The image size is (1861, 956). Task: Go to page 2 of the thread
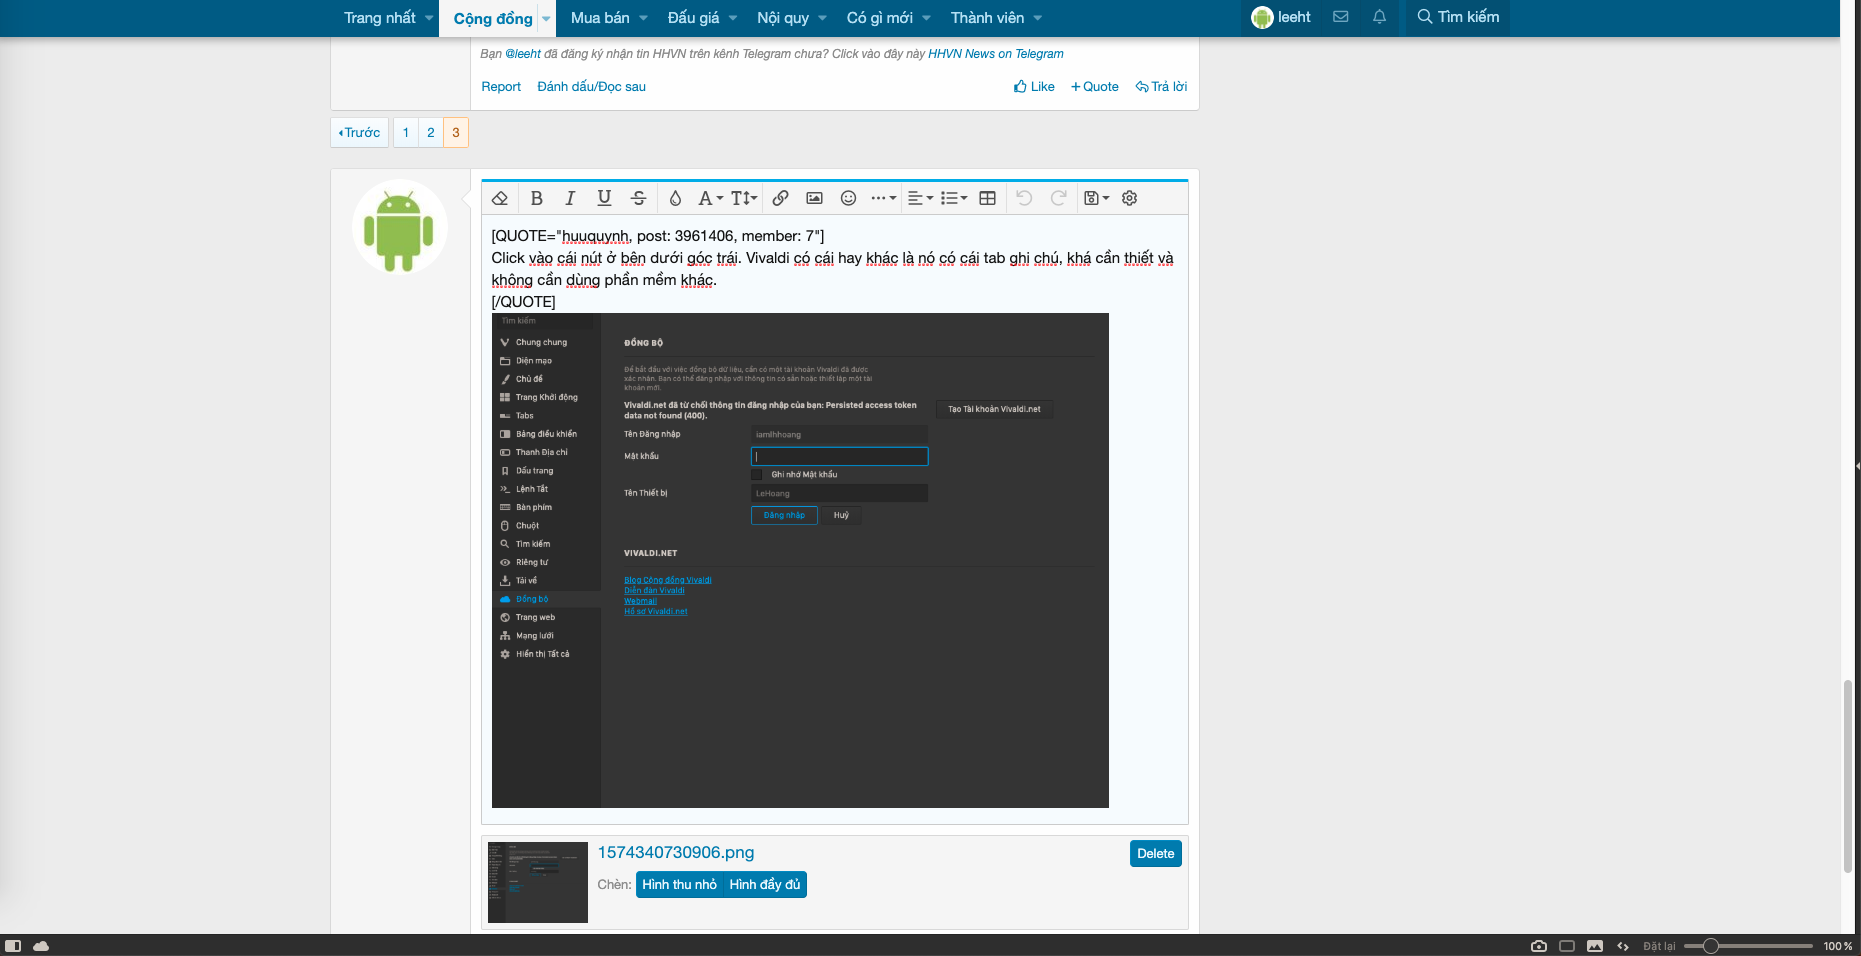tap(431, 132)
